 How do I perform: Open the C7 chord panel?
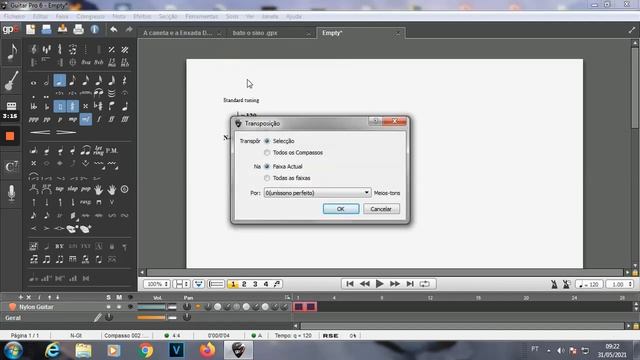click(x=11, y=167)
